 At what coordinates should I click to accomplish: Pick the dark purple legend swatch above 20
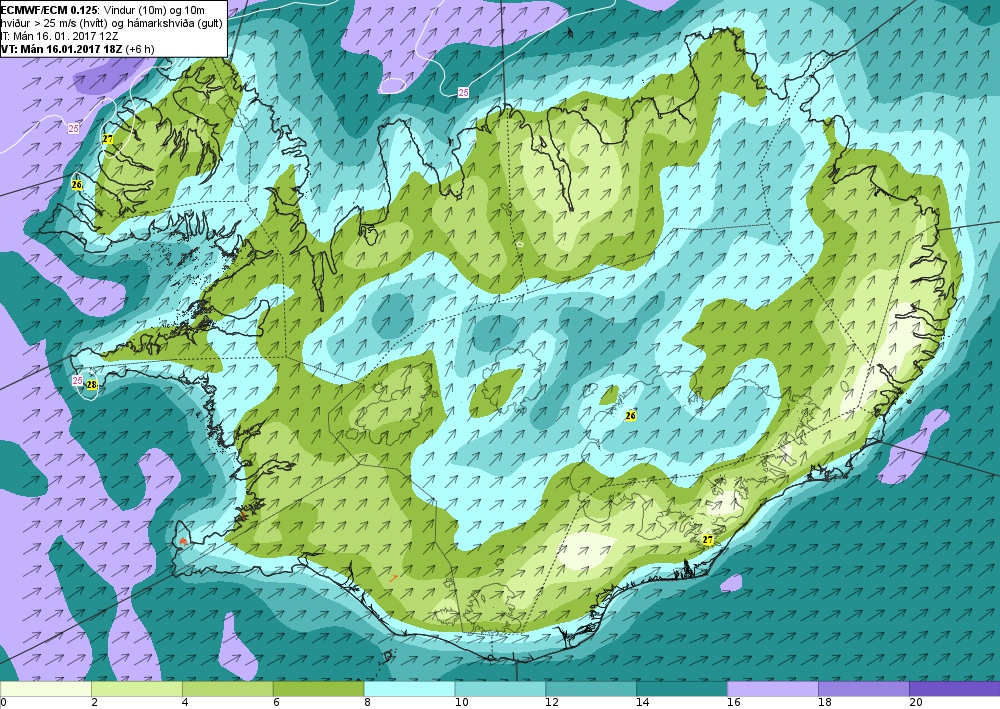tap(954, 689)
